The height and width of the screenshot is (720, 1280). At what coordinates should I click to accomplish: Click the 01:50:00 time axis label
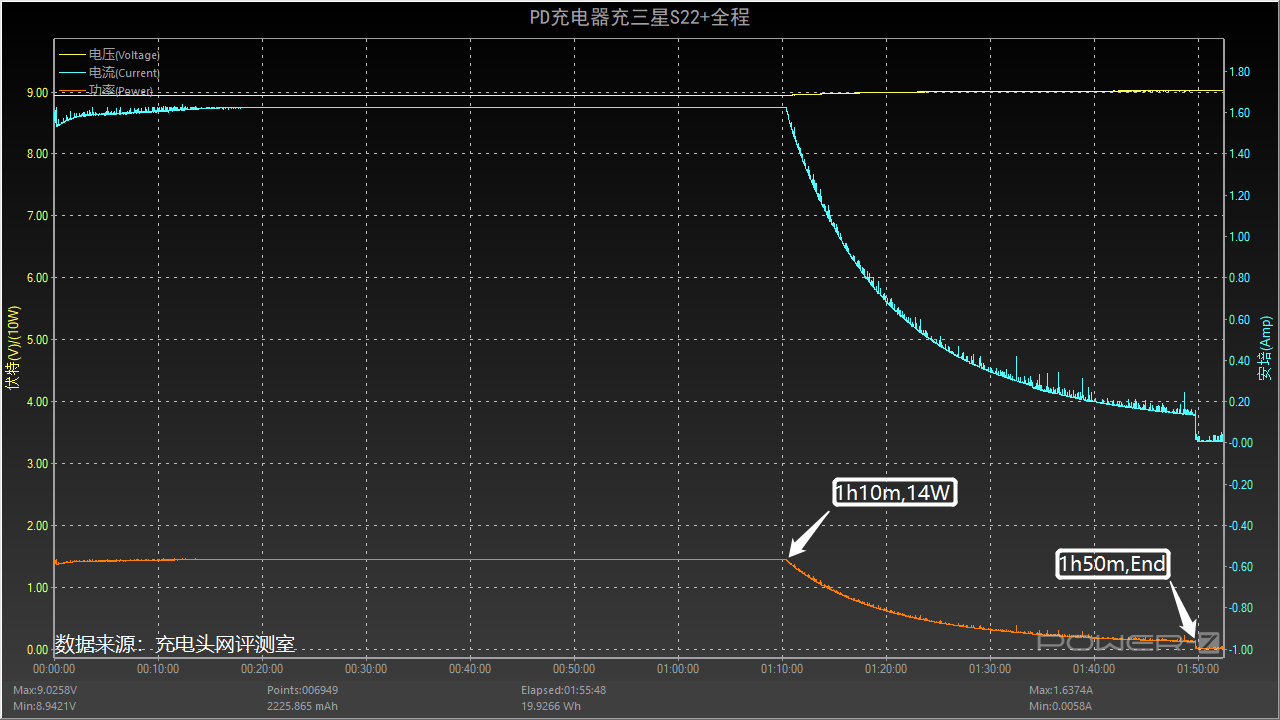coord(1198,669)
